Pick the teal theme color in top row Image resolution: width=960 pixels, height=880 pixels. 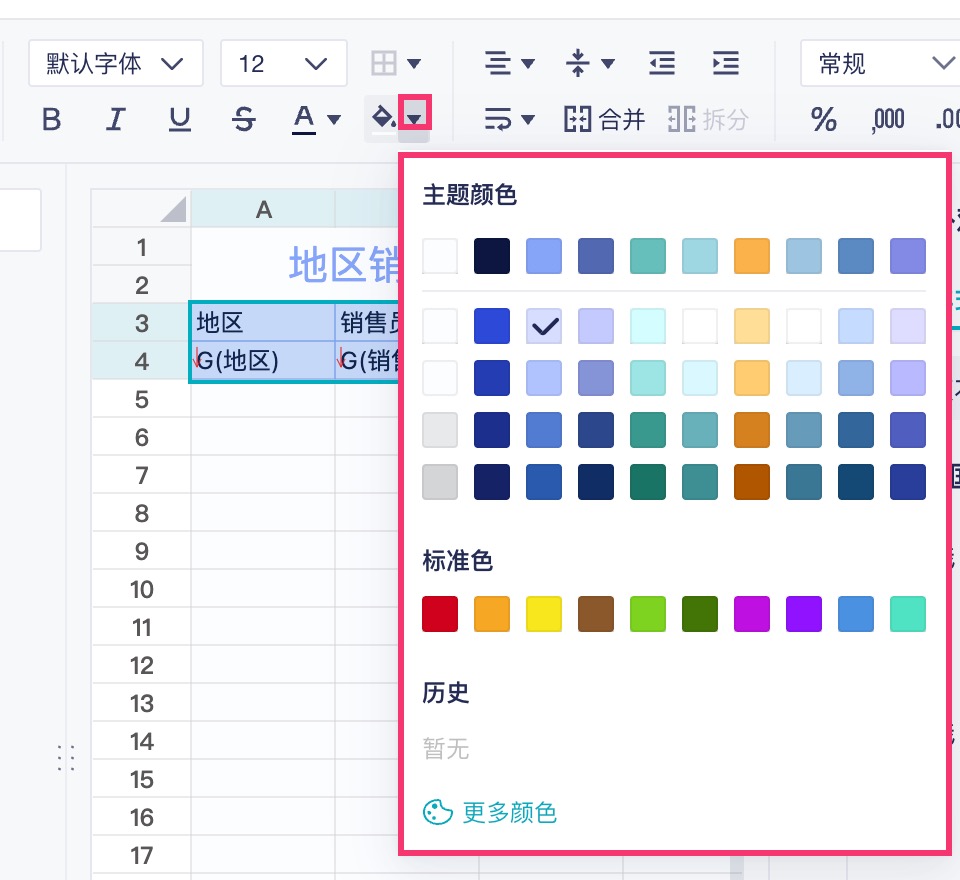click(648, 255)
